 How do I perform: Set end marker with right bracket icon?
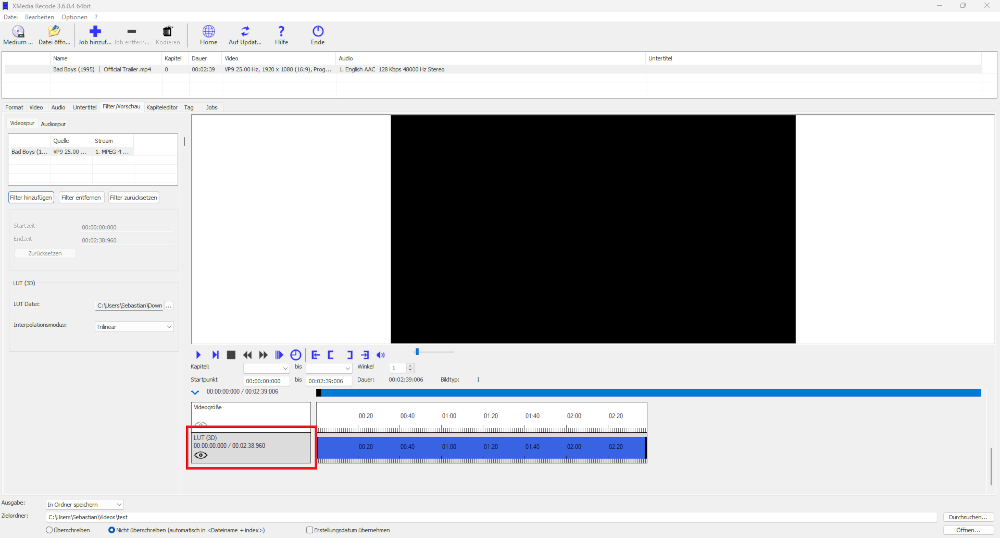tap(349, 355)
